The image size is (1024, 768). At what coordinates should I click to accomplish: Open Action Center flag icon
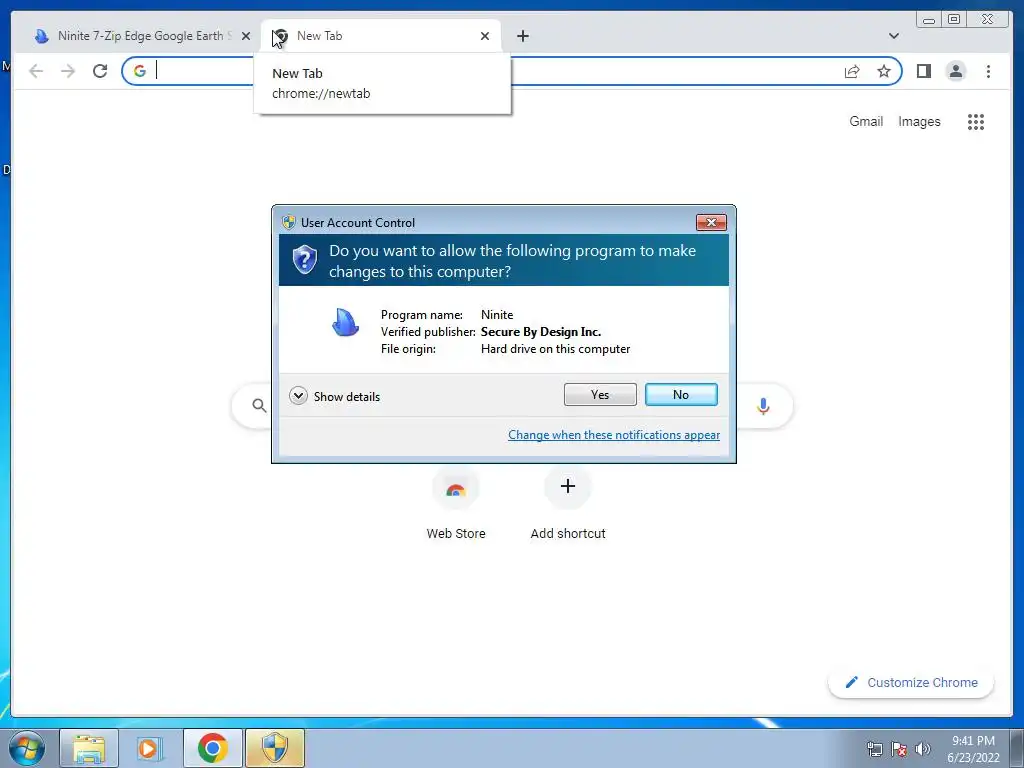point(899,749)
